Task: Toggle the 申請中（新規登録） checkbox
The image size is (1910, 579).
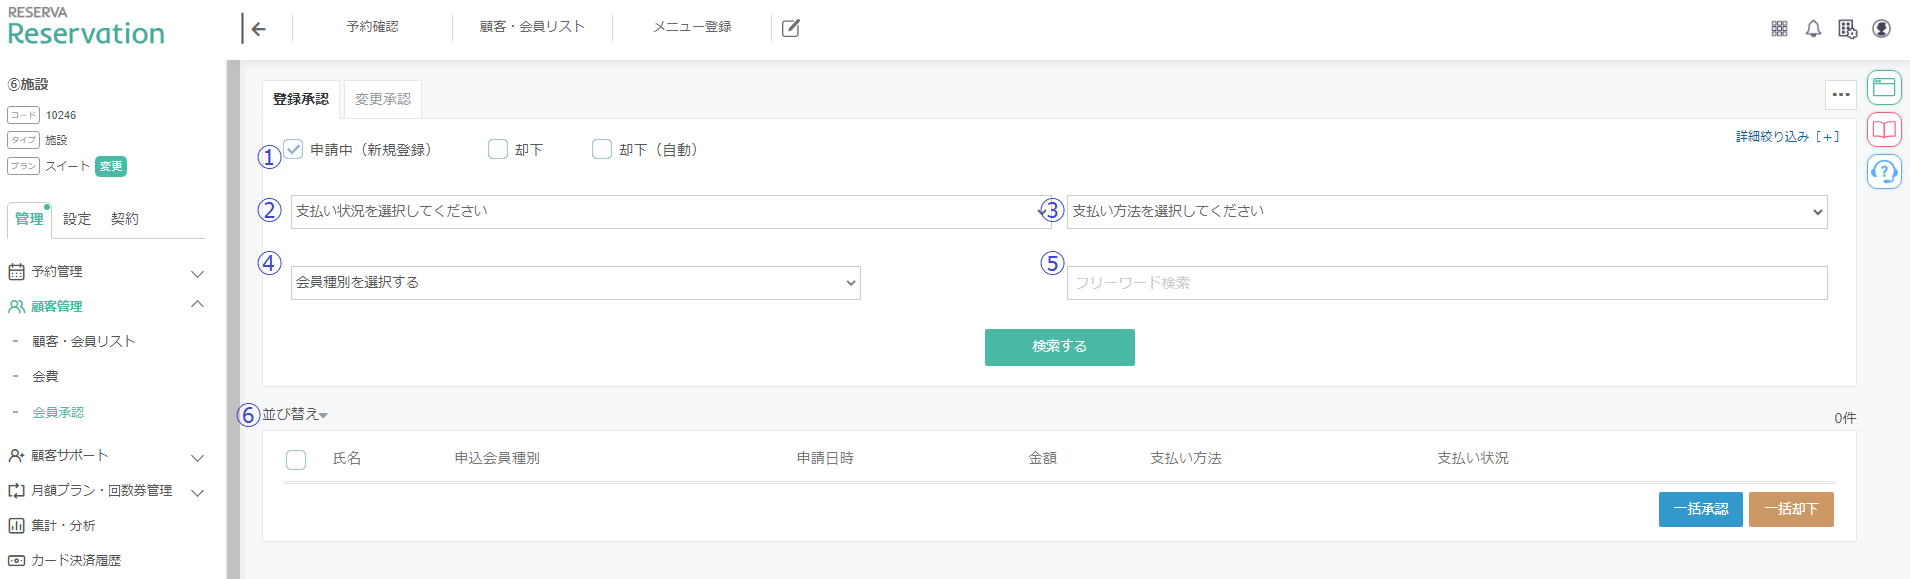Action: (x=293, y=149)
